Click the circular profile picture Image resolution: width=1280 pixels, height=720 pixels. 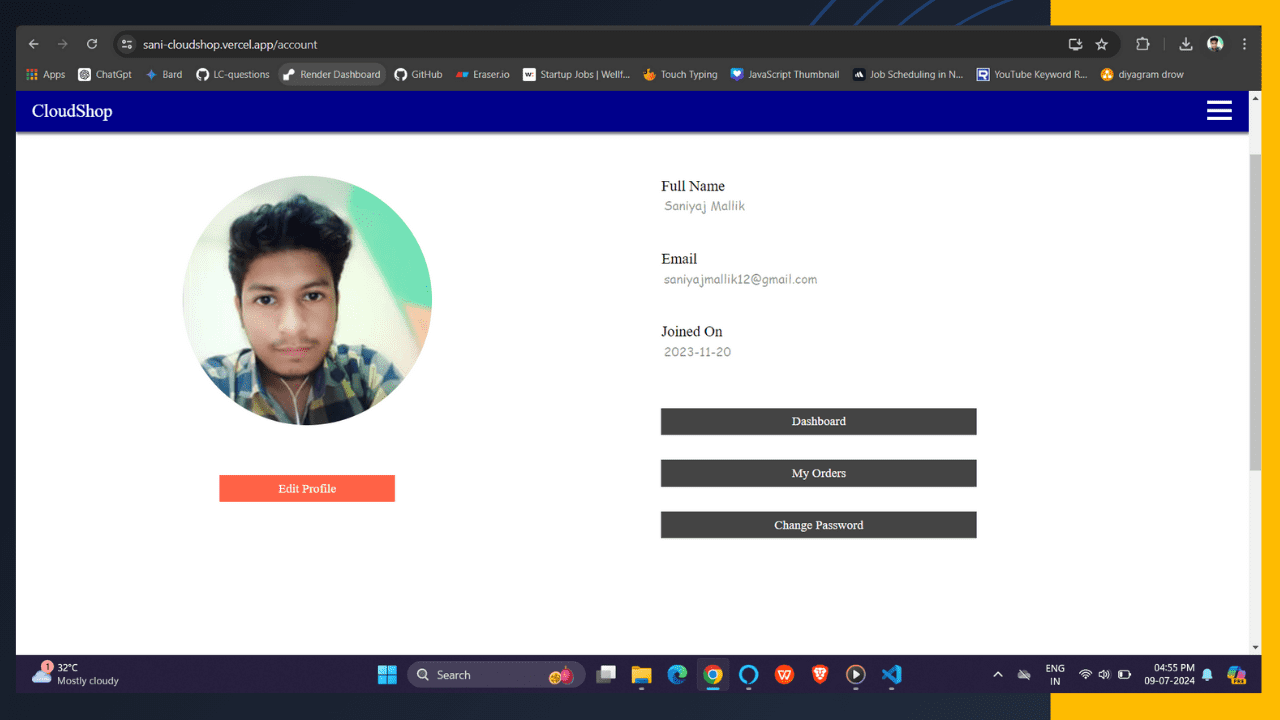click(307, 301)
